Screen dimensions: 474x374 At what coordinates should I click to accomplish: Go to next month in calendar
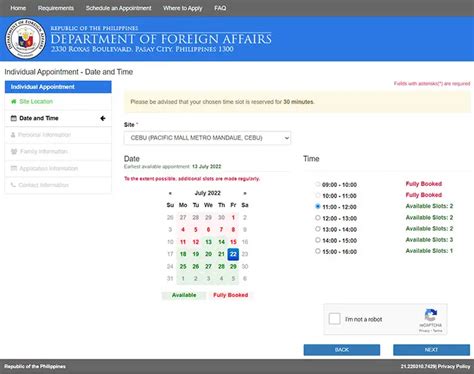point(245,193)
